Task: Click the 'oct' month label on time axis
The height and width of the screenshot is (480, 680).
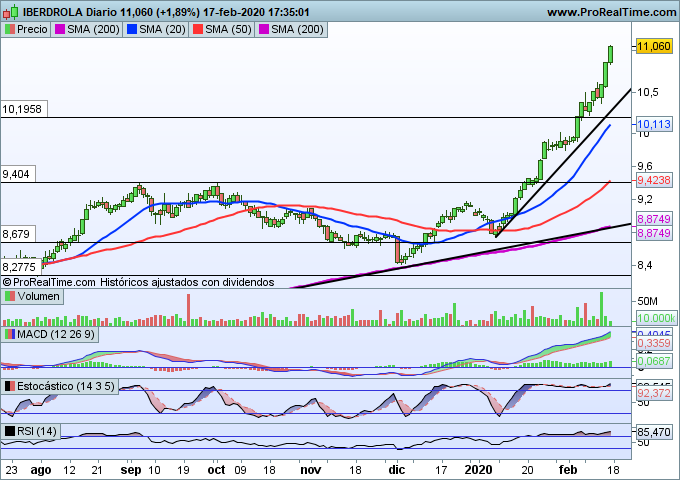Action: [216, 470]
